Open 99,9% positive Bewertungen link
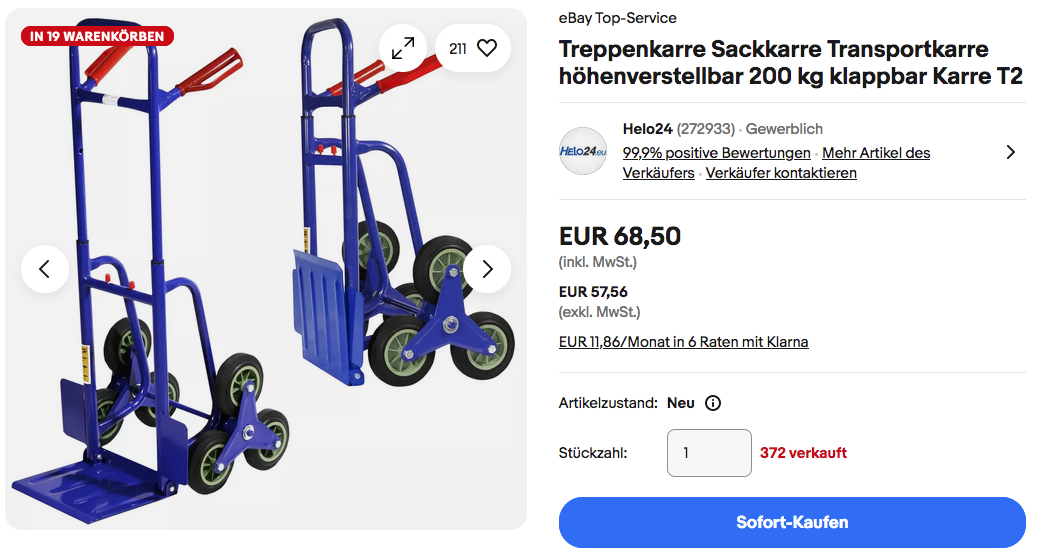This screenshot has height=552, width=1040. [716, 153]
